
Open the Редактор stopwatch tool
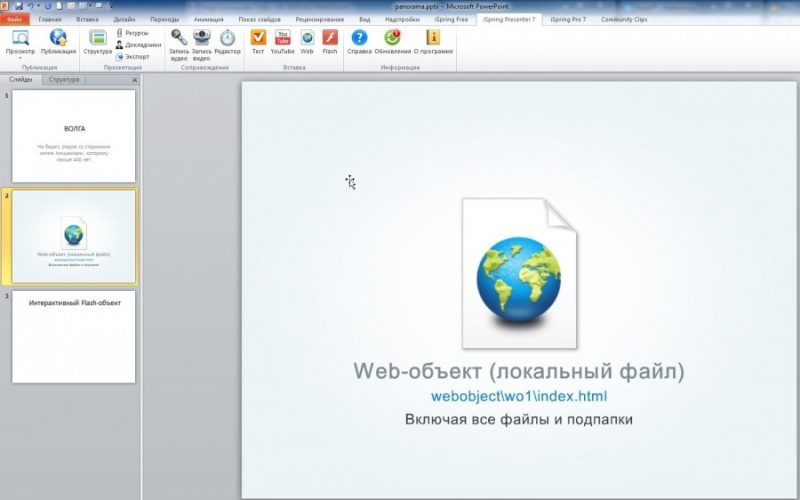[x=228, y=42]
